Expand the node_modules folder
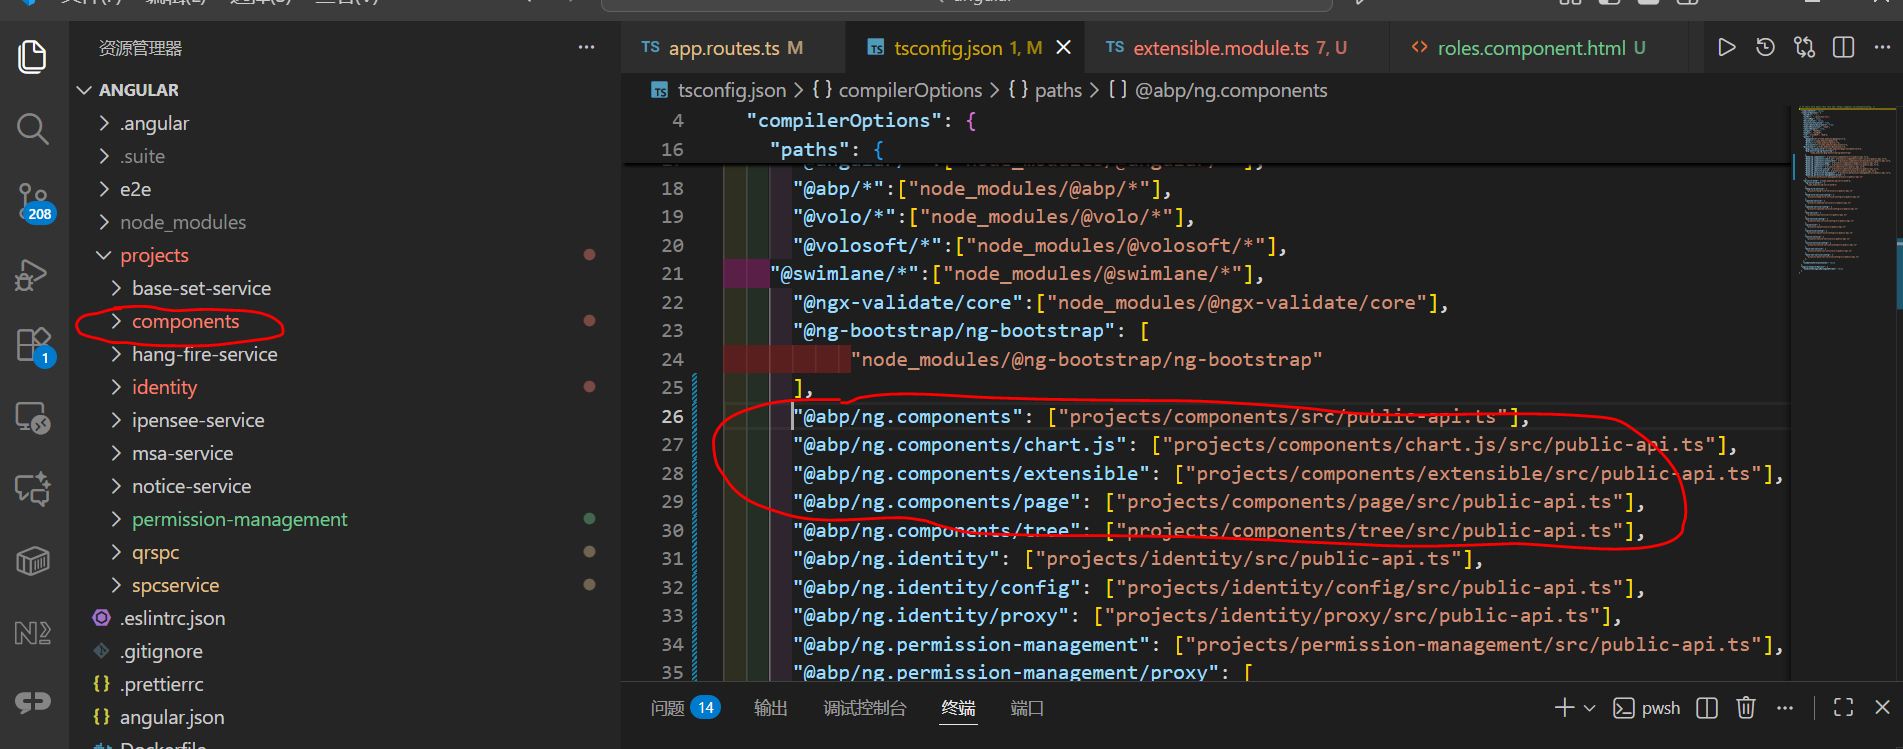Image resolution: width=1903 pixels, height=749 pixels. pyautogui.click(x=182, y=223)
